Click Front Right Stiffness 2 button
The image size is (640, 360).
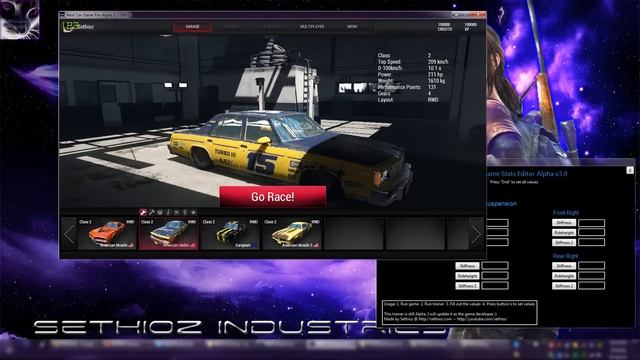click(564, 242)
